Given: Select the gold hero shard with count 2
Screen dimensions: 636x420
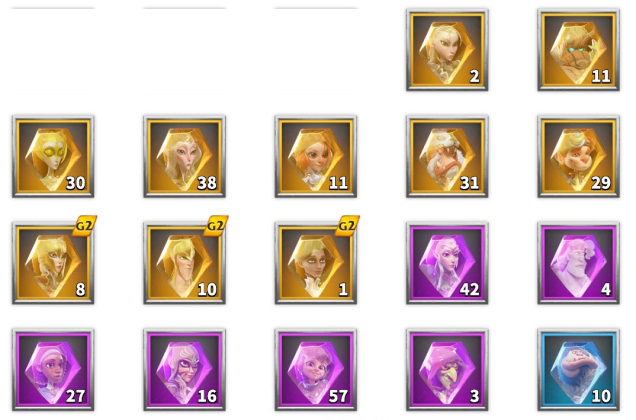Looking at the screenshot, I should click(447, 50).
